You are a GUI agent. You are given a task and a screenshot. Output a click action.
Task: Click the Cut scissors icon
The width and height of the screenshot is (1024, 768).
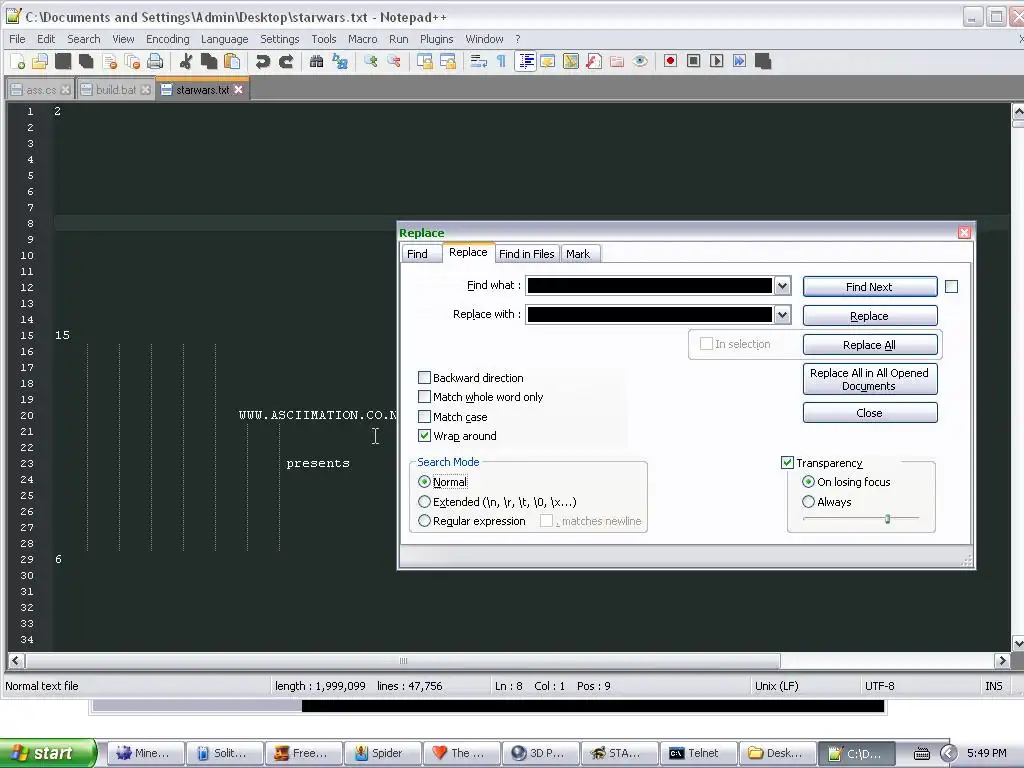coord(186,61)
